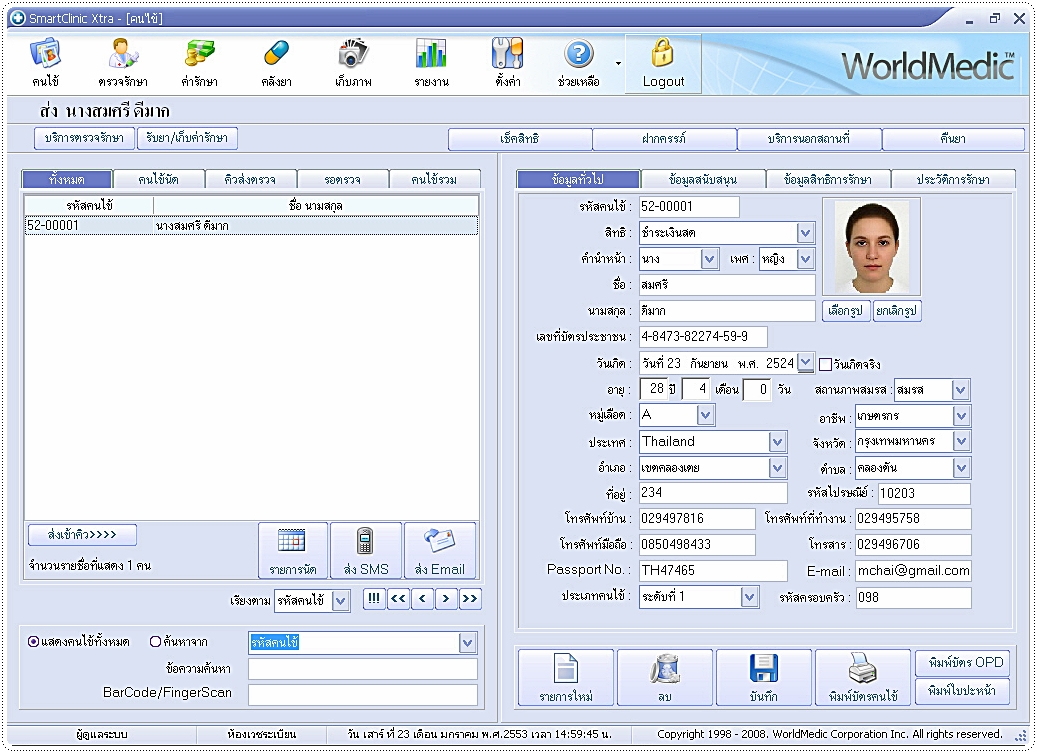Print patient card with พิมพ์บัตรคนไข้

click(x=863, y=677)
